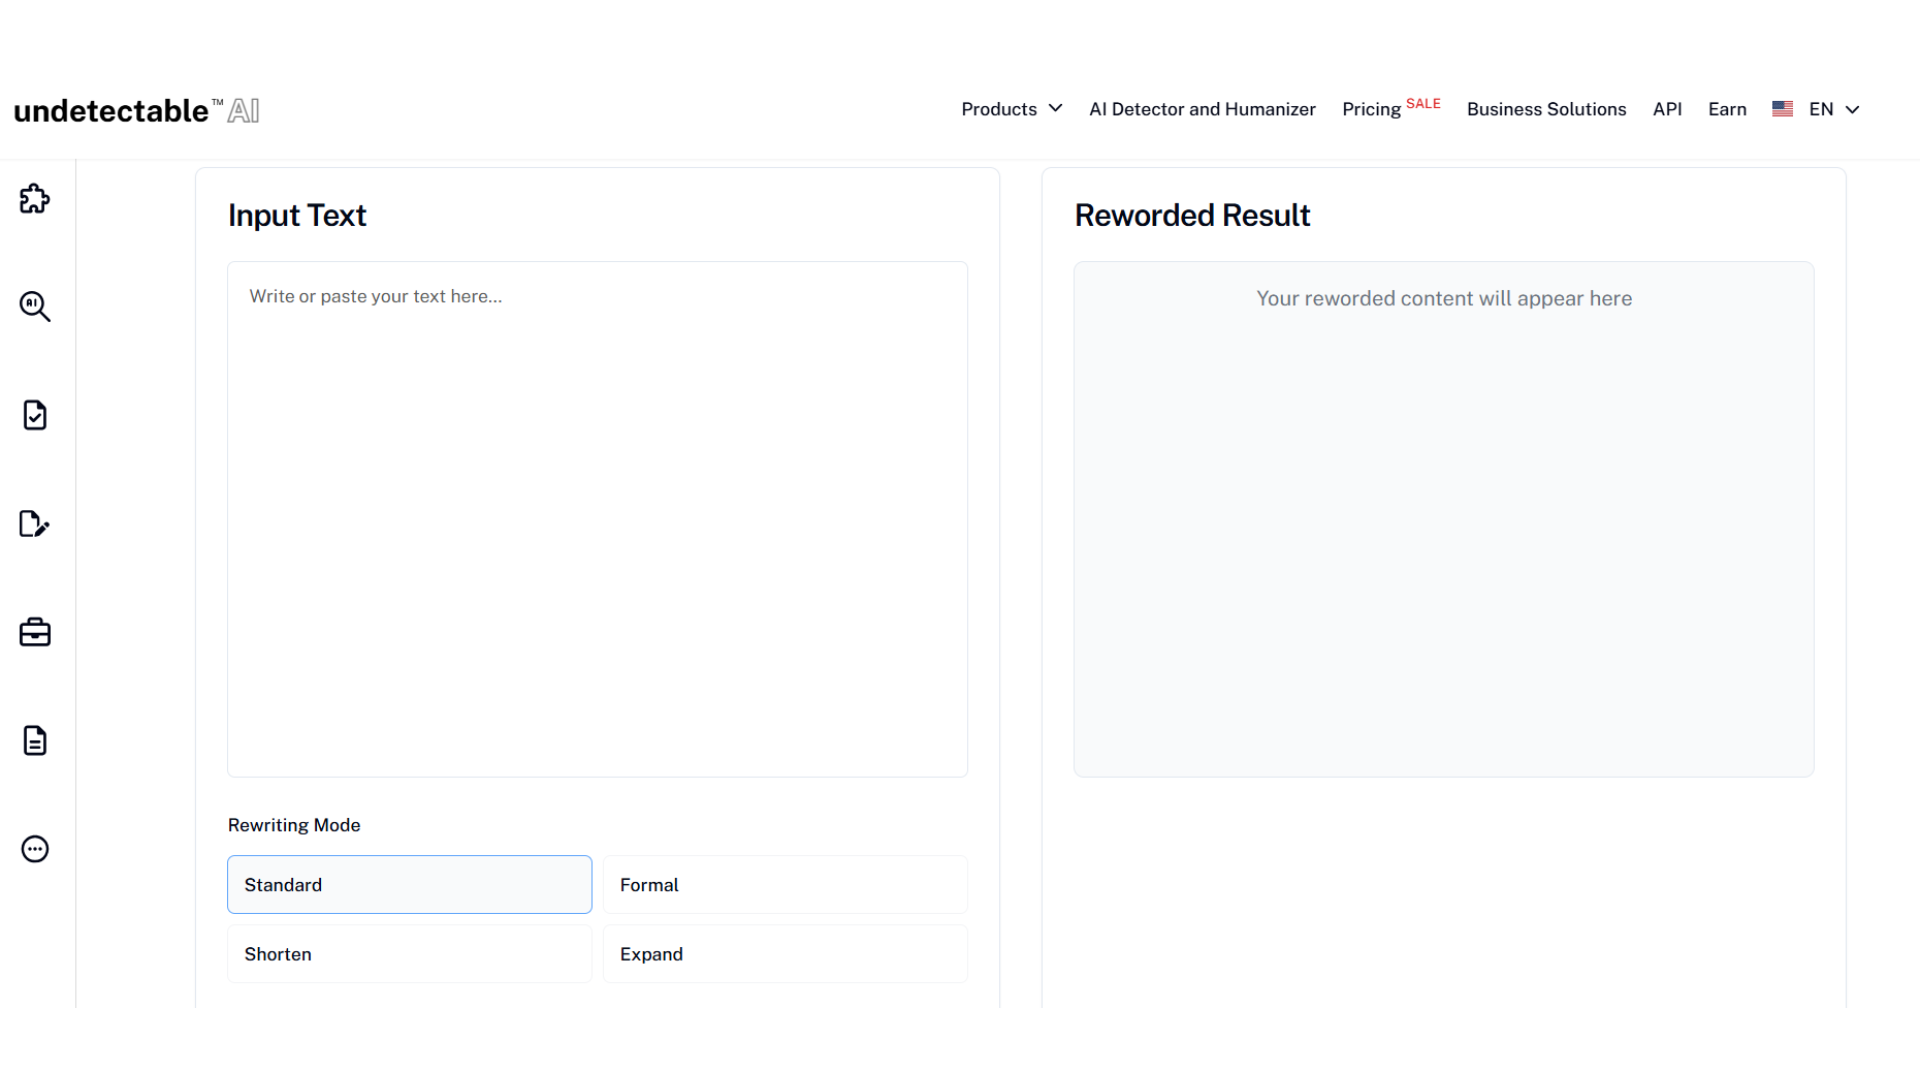Select Formal rewriting mode
The height and width of the screenshot is (1080, 1920).
tap(785, 884)
